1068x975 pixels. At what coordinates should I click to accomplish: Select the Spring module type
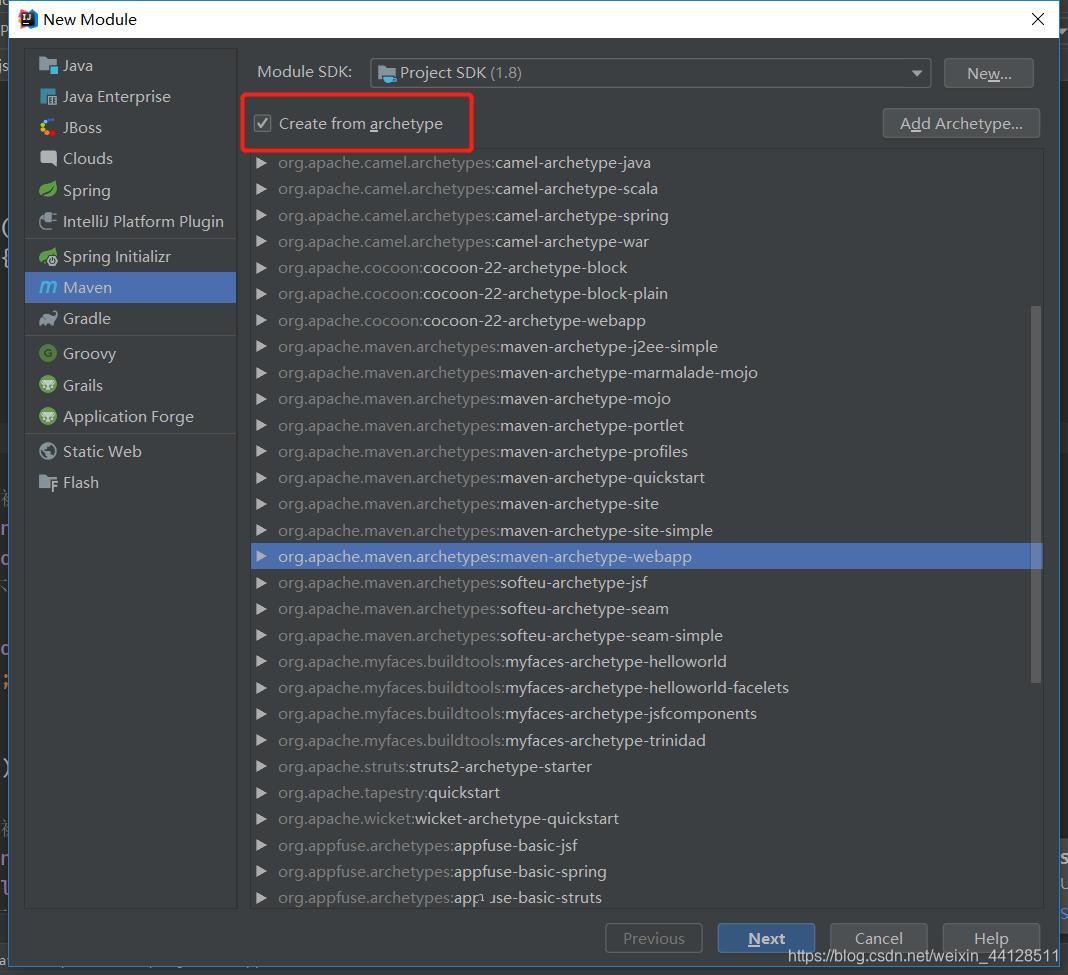point(131,190)
